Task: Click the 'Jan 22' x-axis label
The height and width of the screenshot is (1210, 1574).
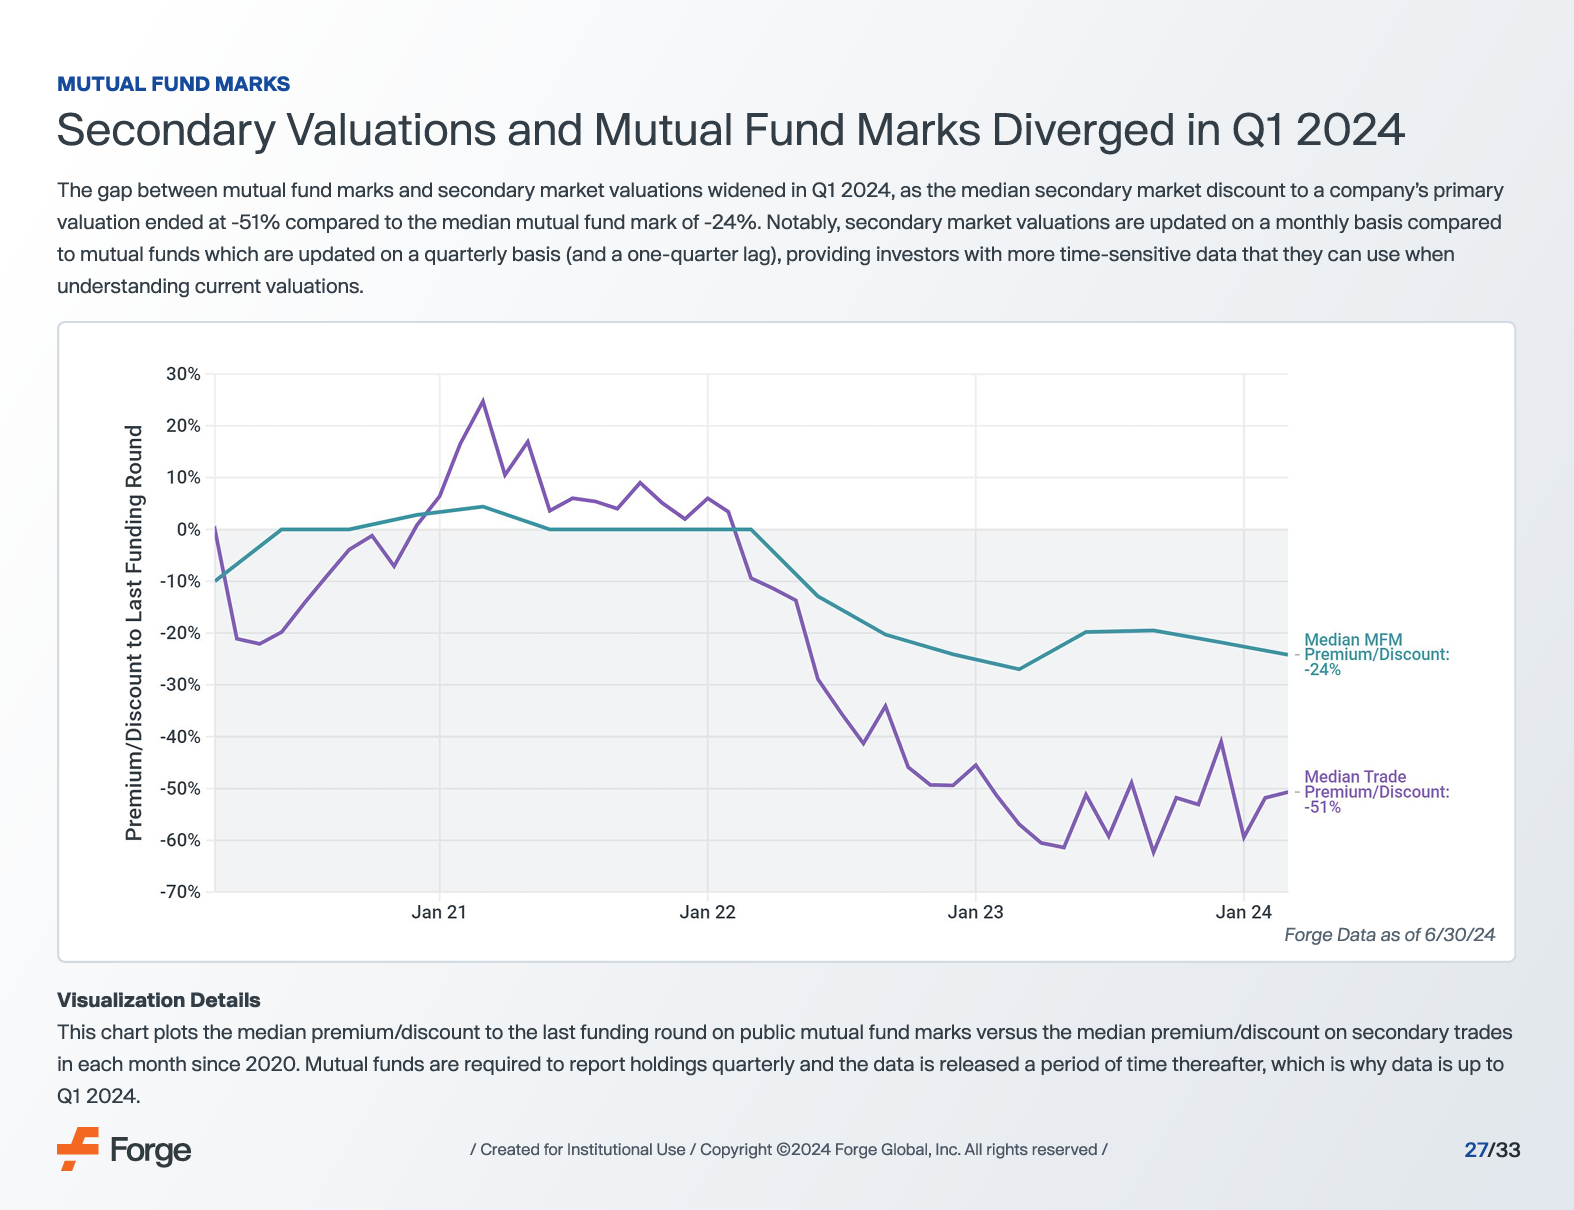Action: coord(708,912)
